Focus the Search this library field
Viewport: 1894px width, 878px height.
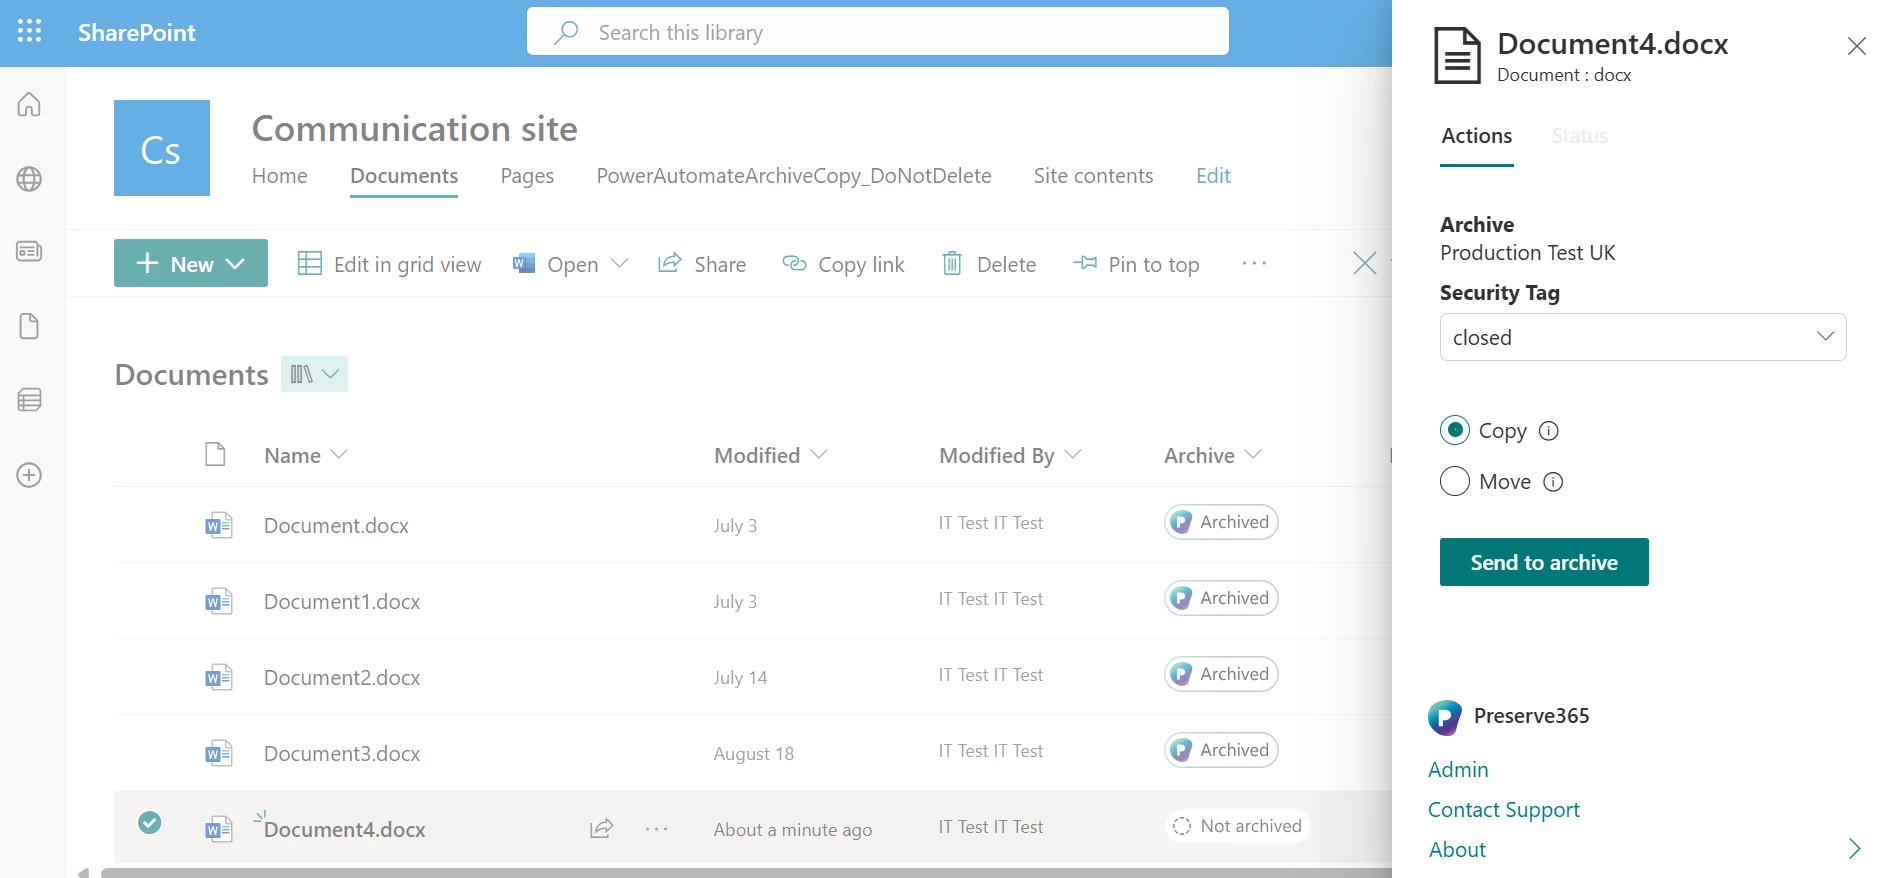(x=877, y=32)
